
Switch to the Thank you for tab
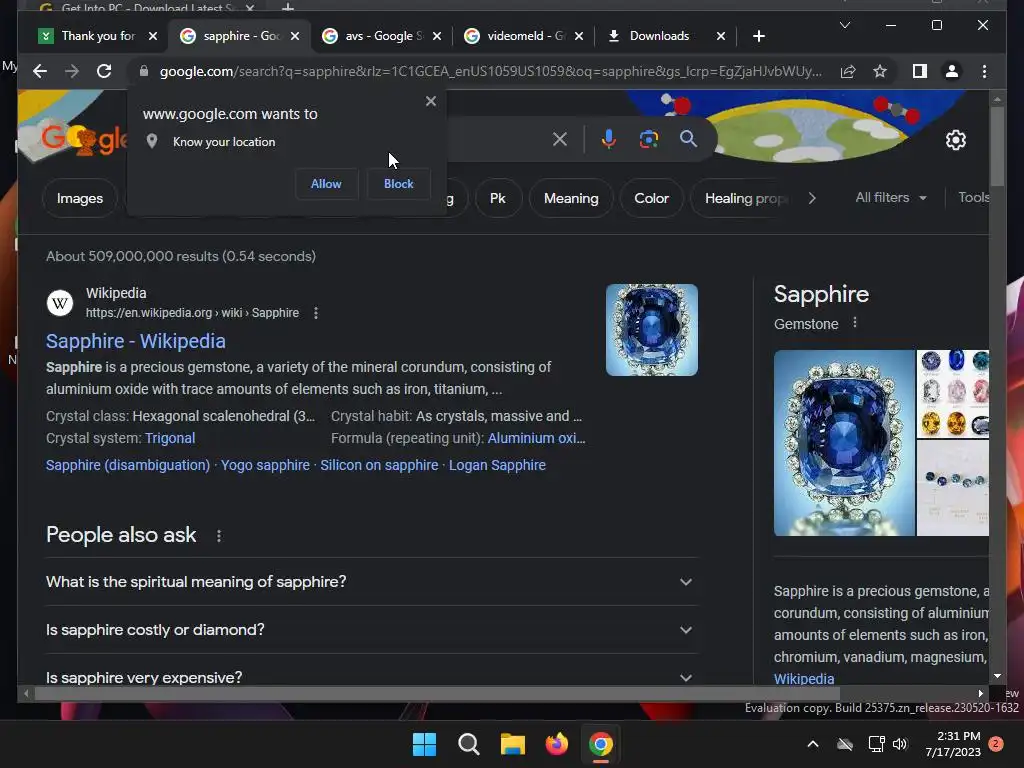(x=97, y=36)
